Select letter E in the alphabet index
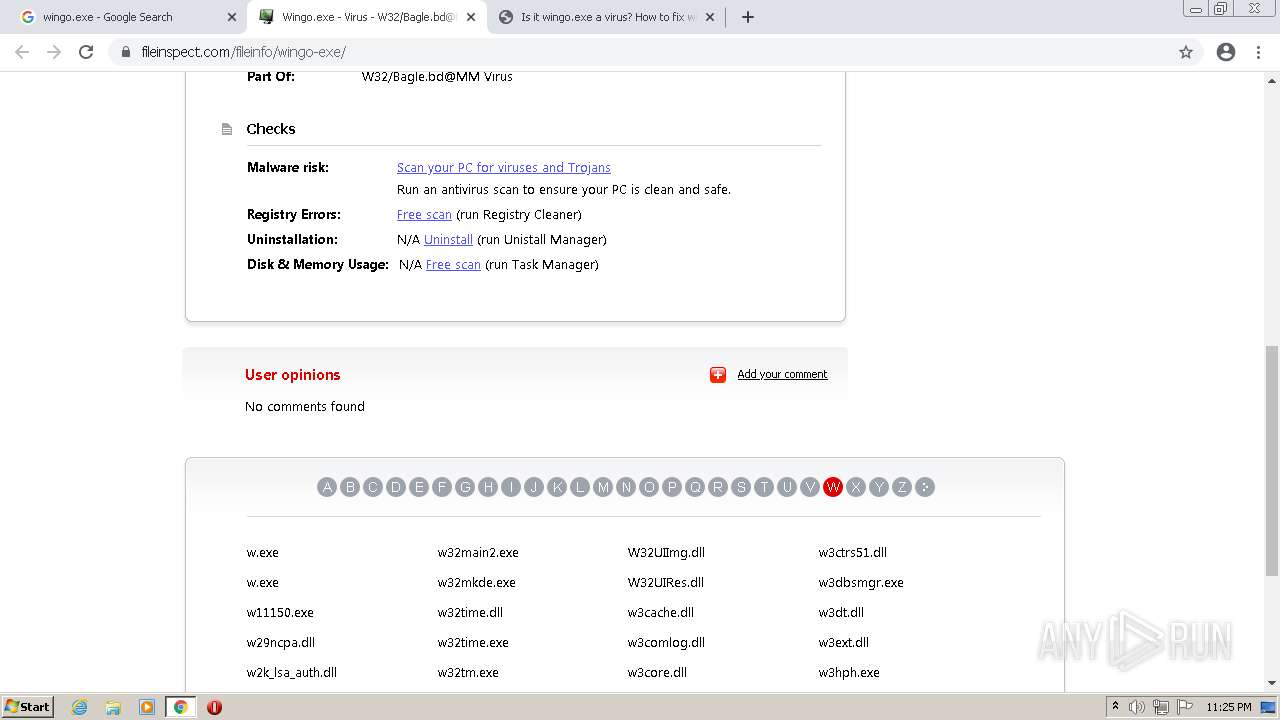1280x720 pixels. tap(419, 487)
